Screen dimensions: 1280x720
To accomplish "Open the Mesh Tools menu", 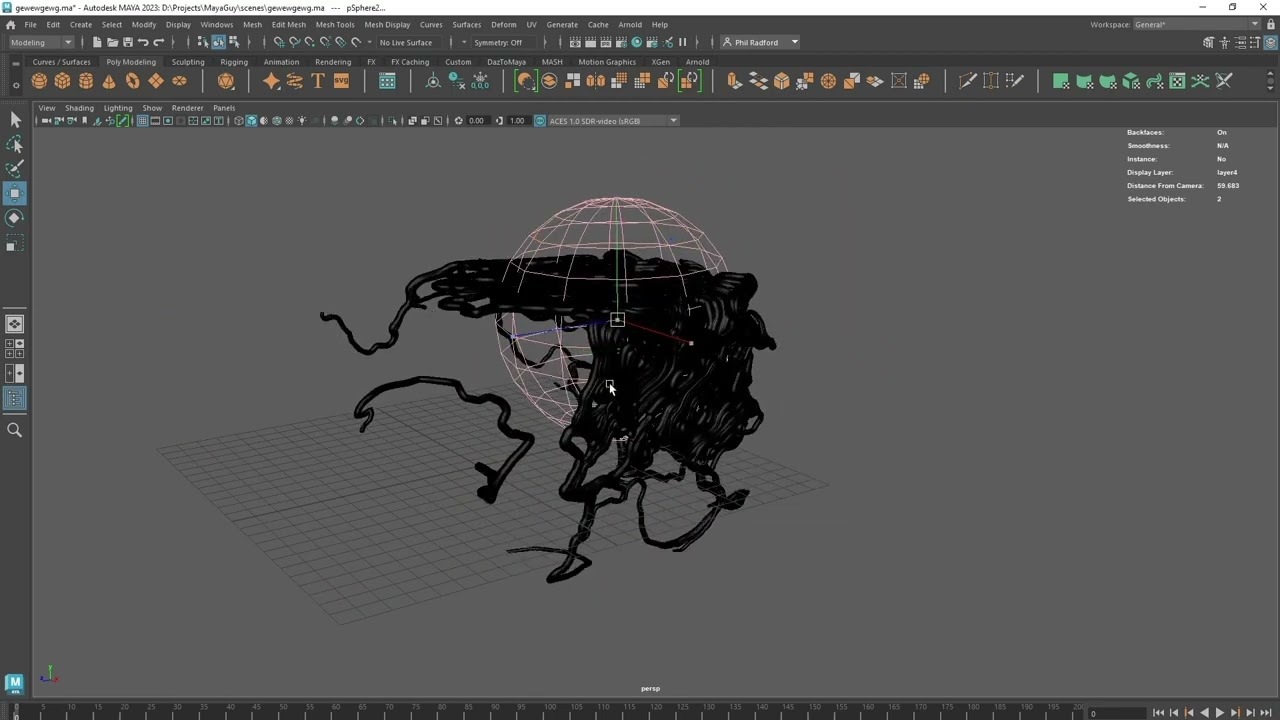I will point(334,24).
